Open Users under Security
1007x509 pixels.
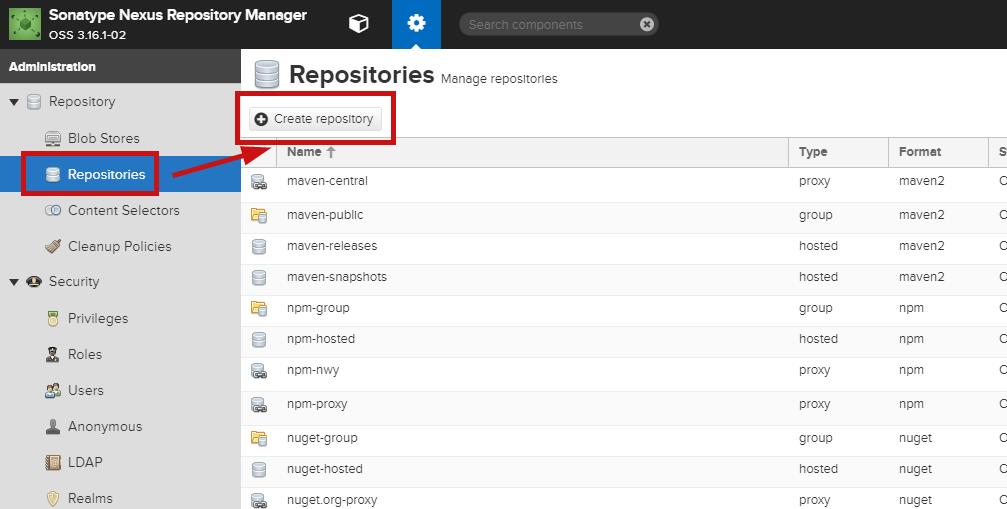(x=85, y=390)
